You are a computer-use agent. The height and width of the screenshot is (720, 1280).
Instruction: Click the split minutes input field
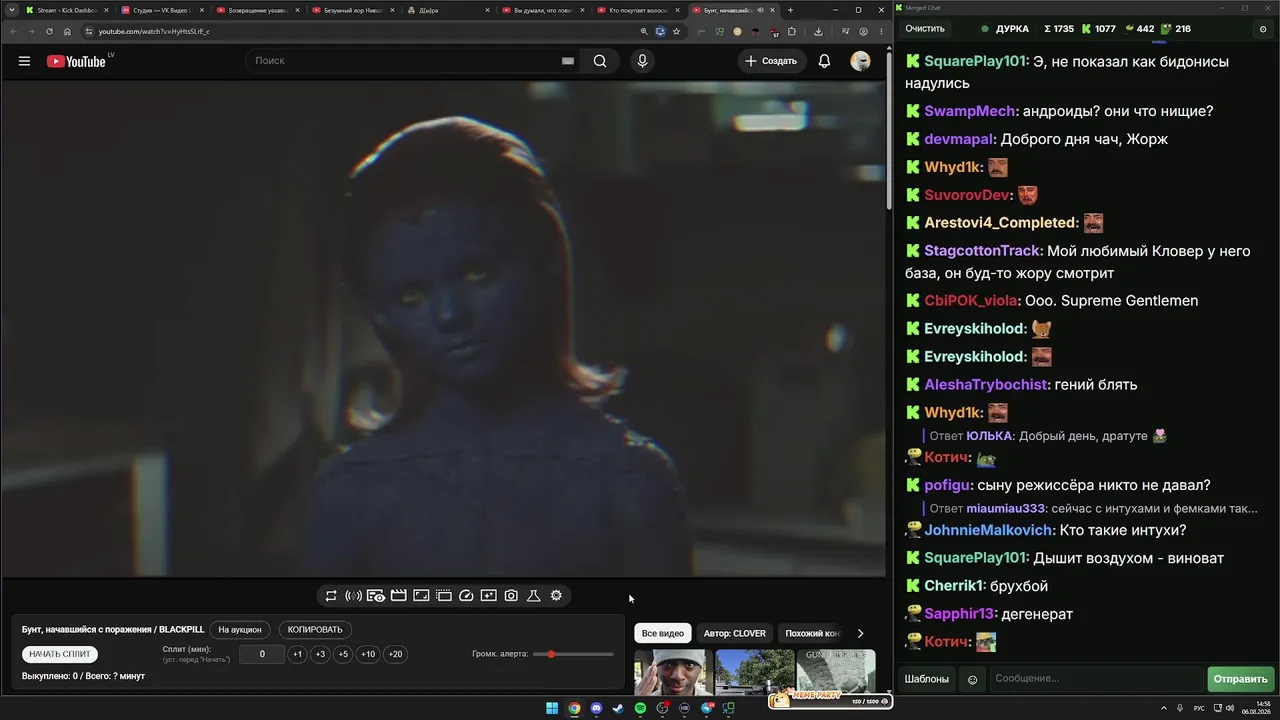tap(262, 655)
